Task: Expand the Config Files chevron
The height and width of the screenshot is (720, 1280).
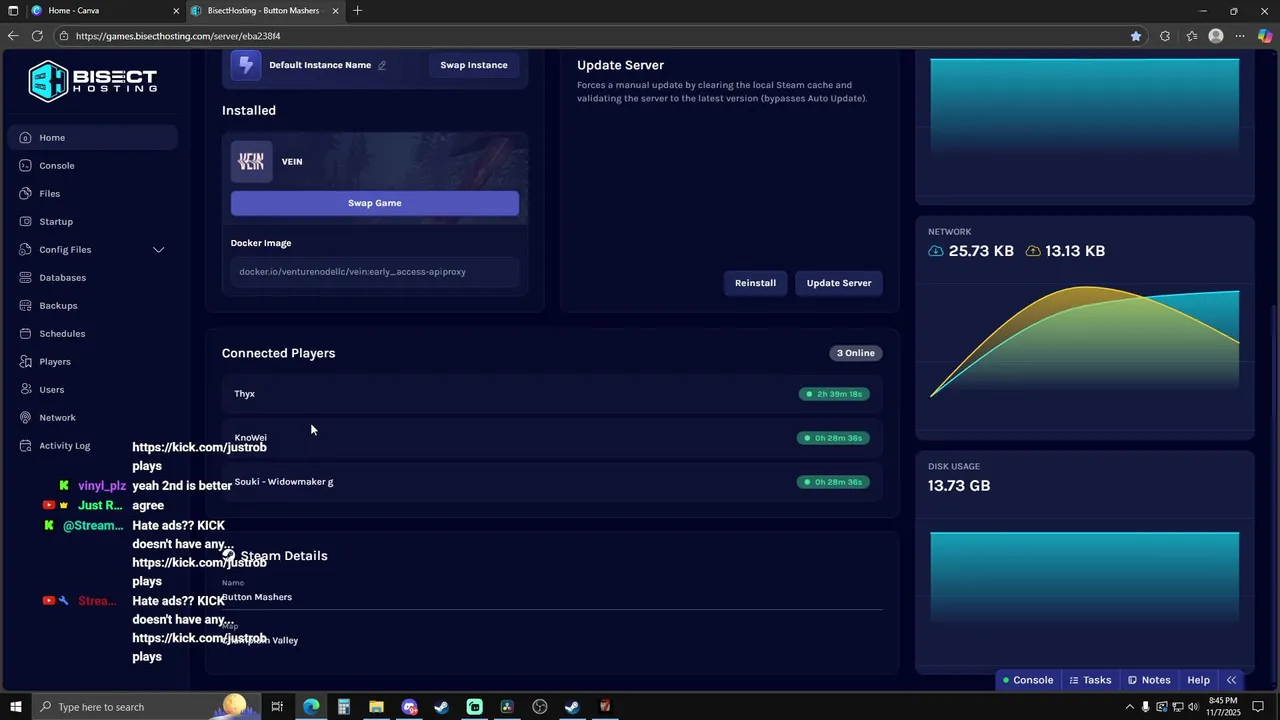Action: (158, 249)
